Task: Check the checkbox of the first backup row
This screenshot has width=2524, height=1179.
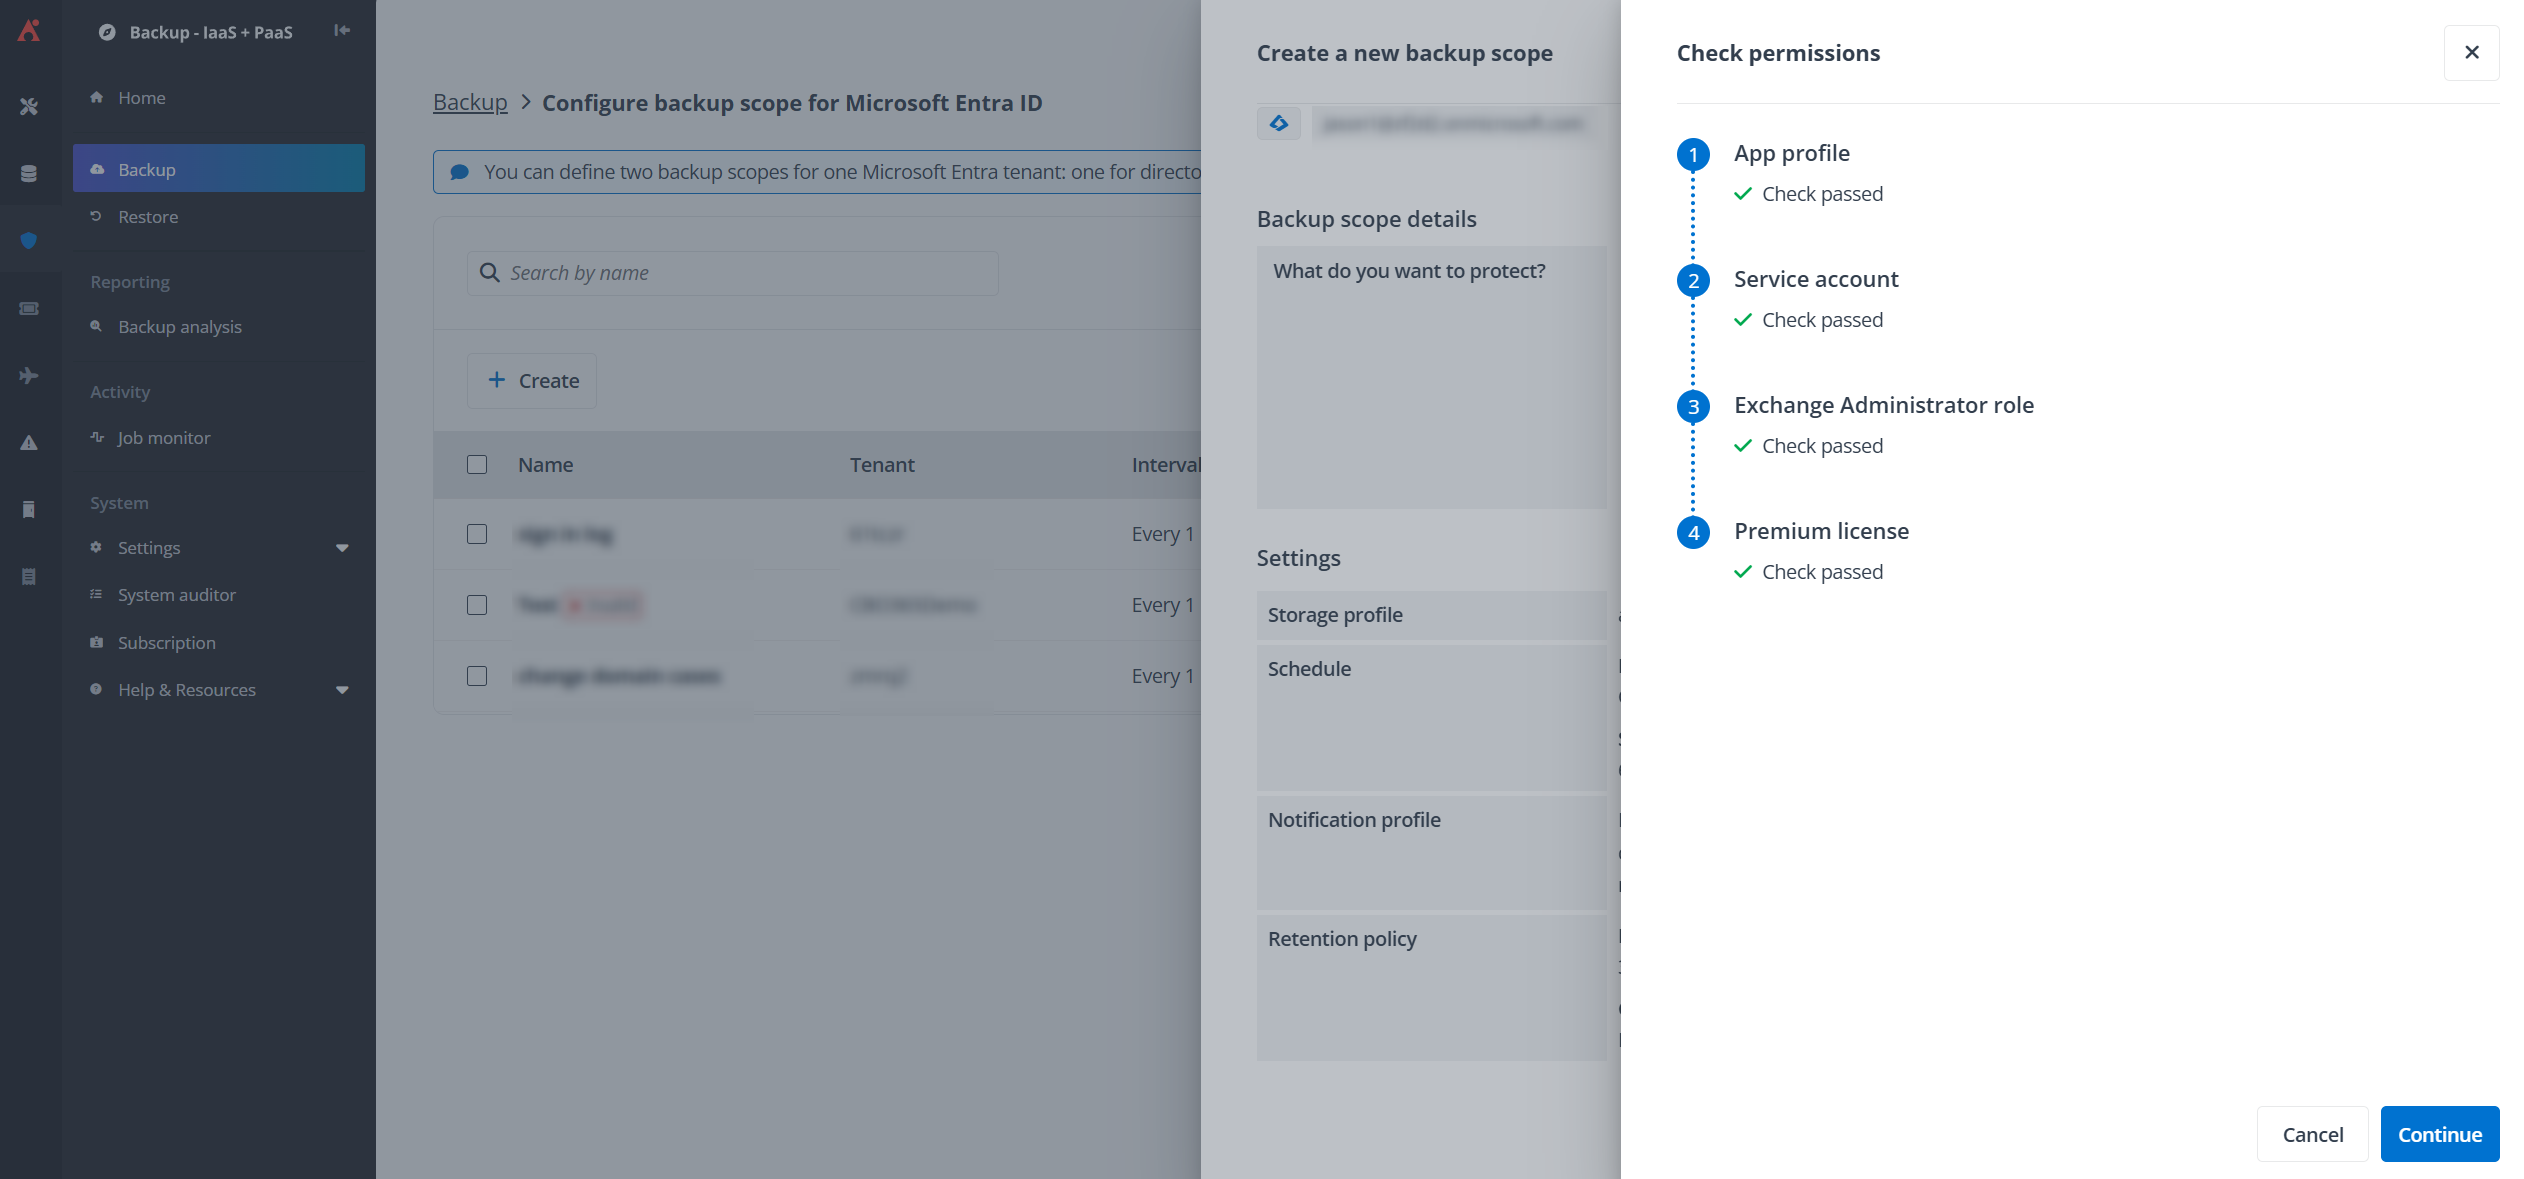Action: [x=477, y=534]
